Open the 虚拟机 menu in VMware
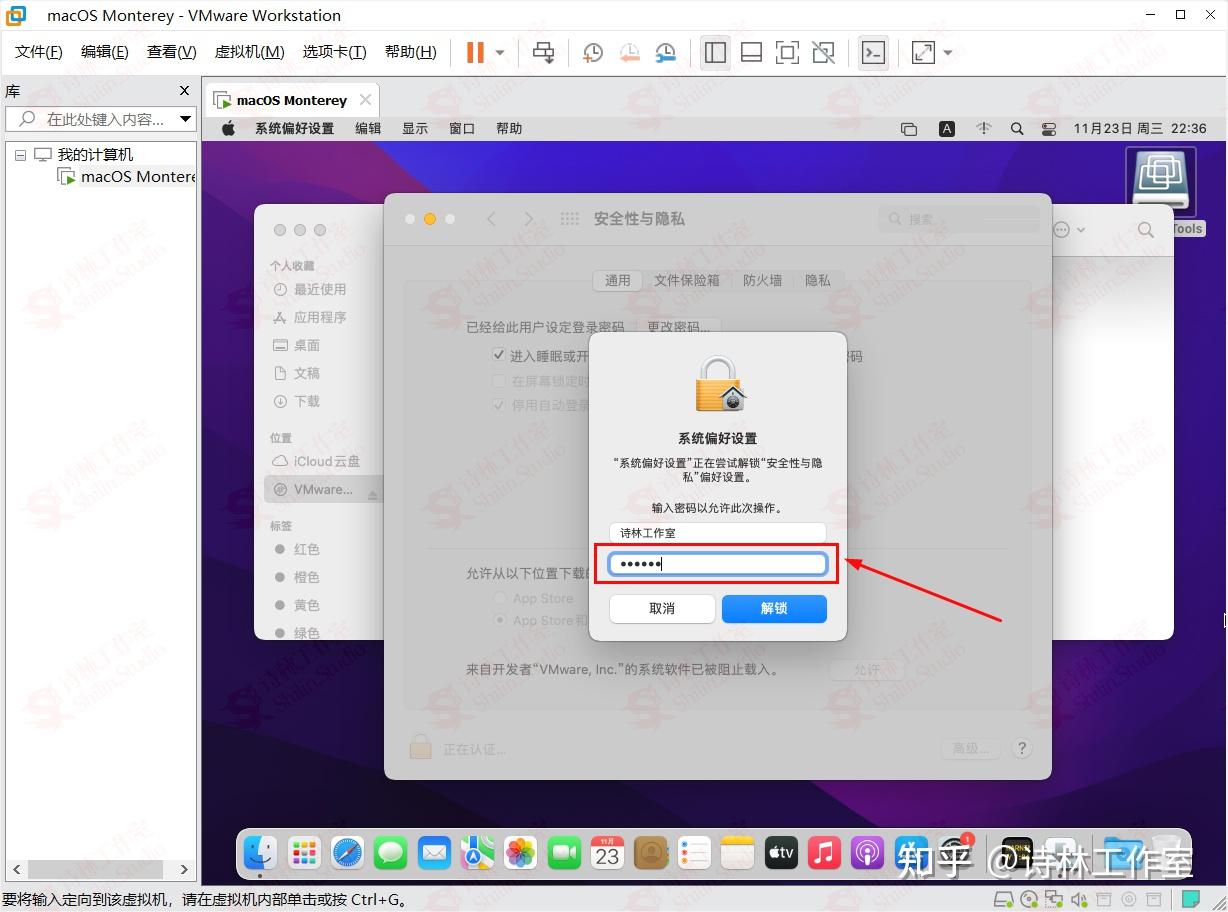This screenshot has height=912, width=1228. (249, 51)
